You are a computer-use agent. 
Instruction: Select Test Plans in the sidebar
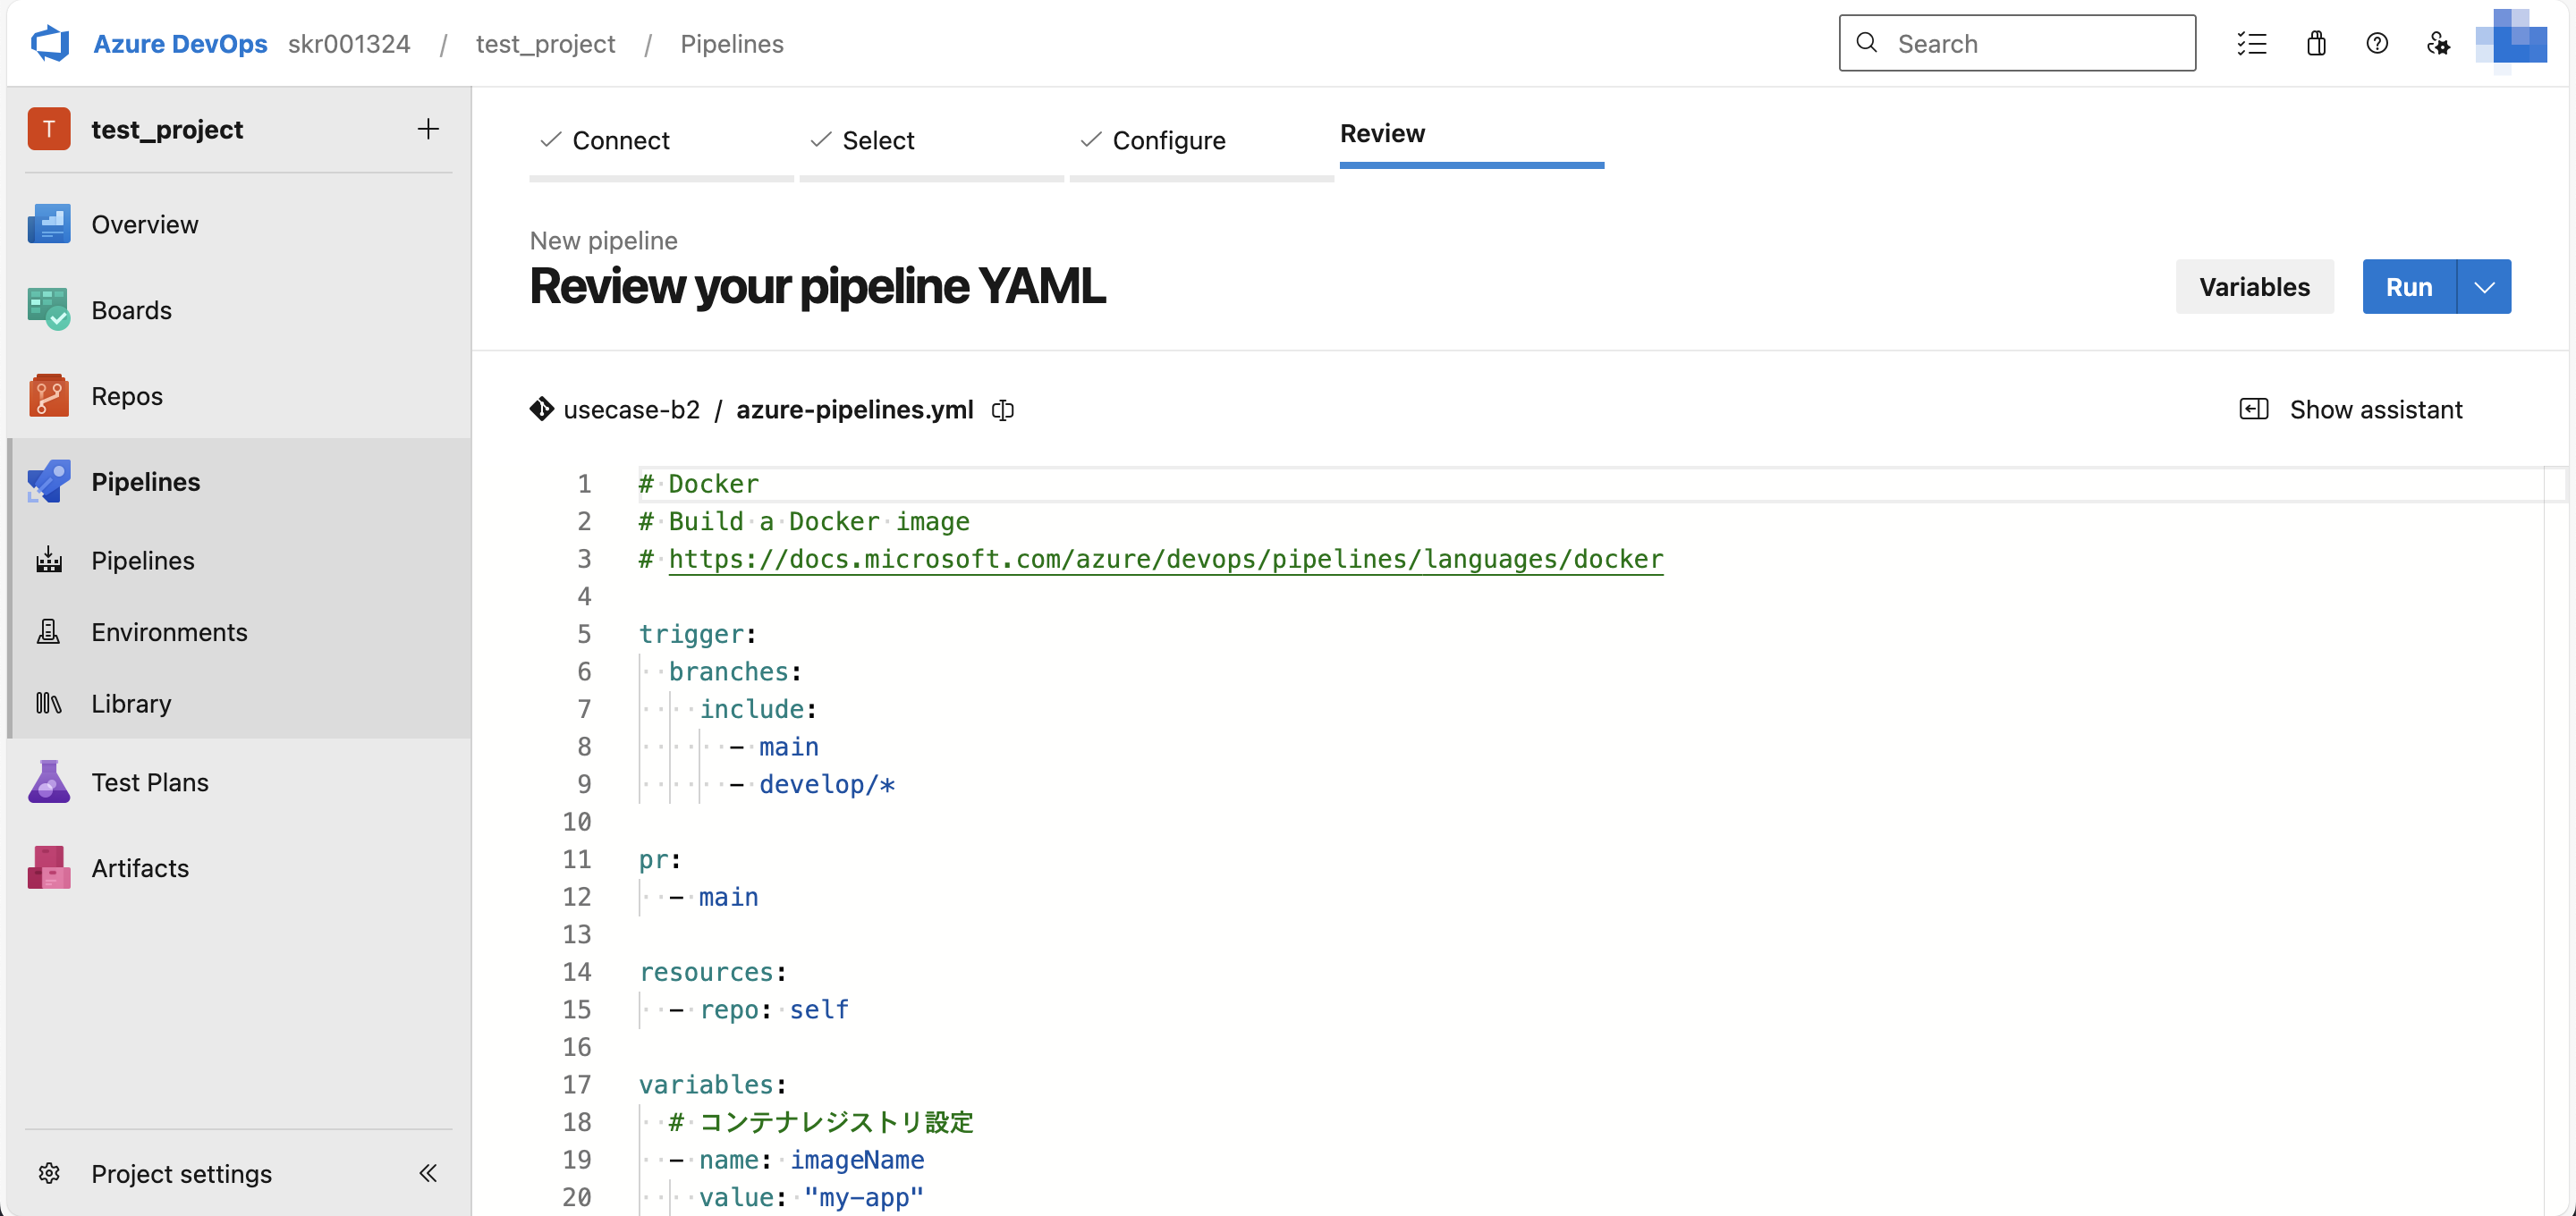point(150,782)
